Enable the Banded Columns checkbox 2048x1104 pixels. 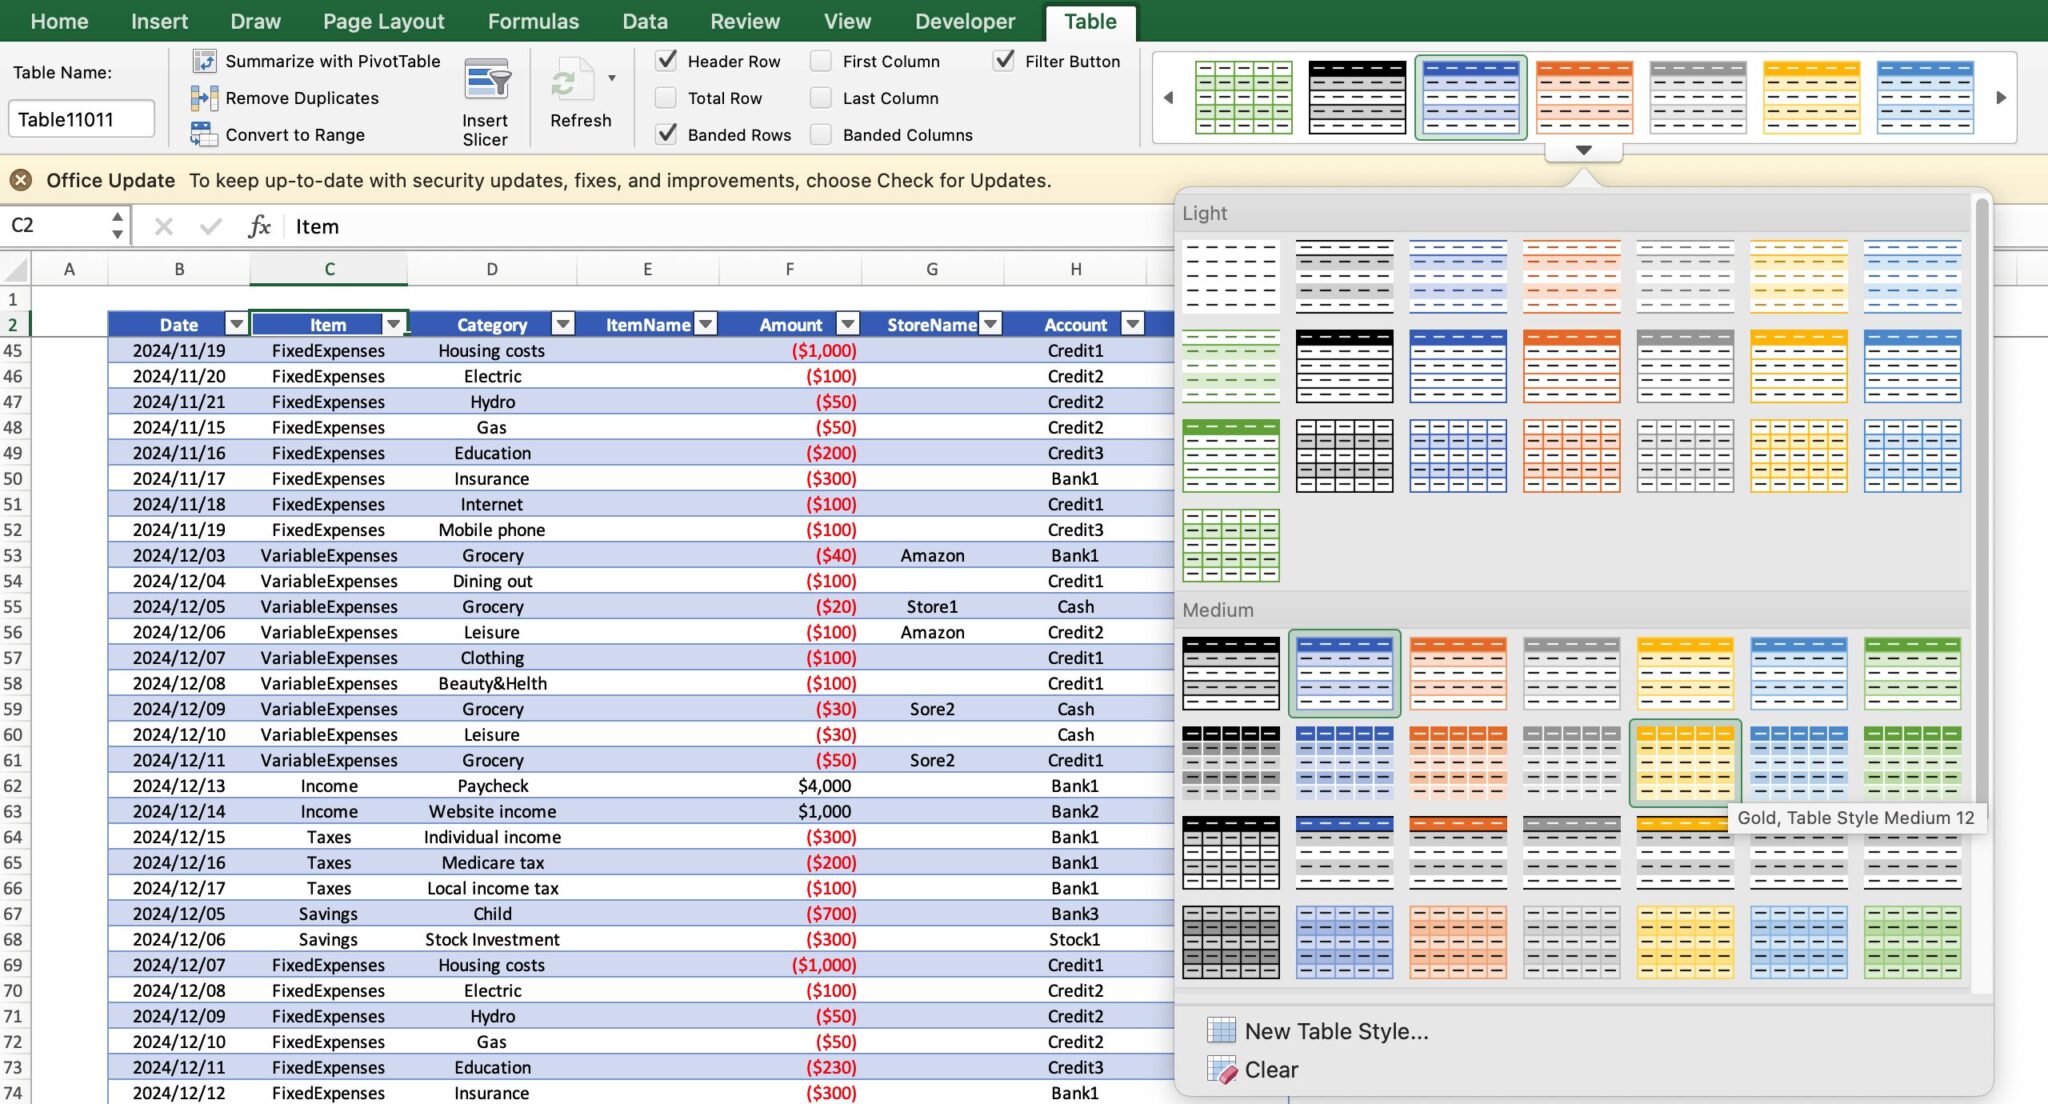click(x=821, y=134)
